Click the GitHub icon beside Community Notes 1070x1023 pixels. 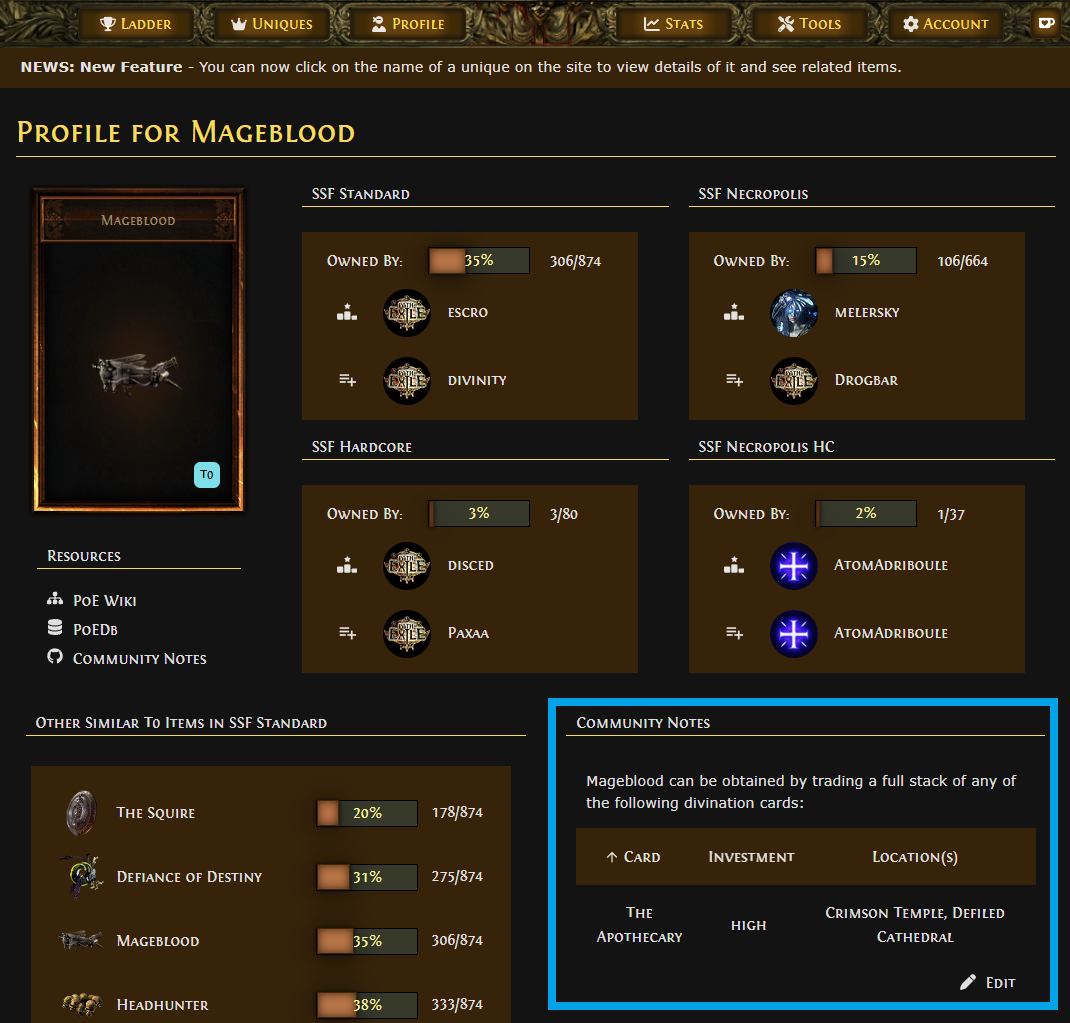tap(55, 657)
